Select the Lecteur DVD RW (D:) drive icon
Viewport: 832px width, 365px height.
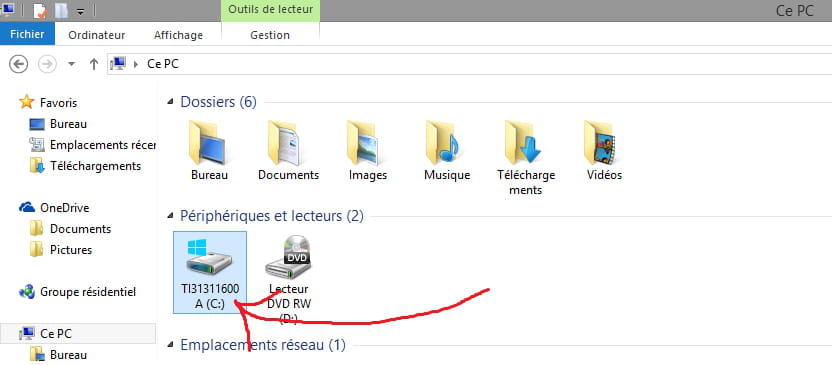[x=289, y=258]
